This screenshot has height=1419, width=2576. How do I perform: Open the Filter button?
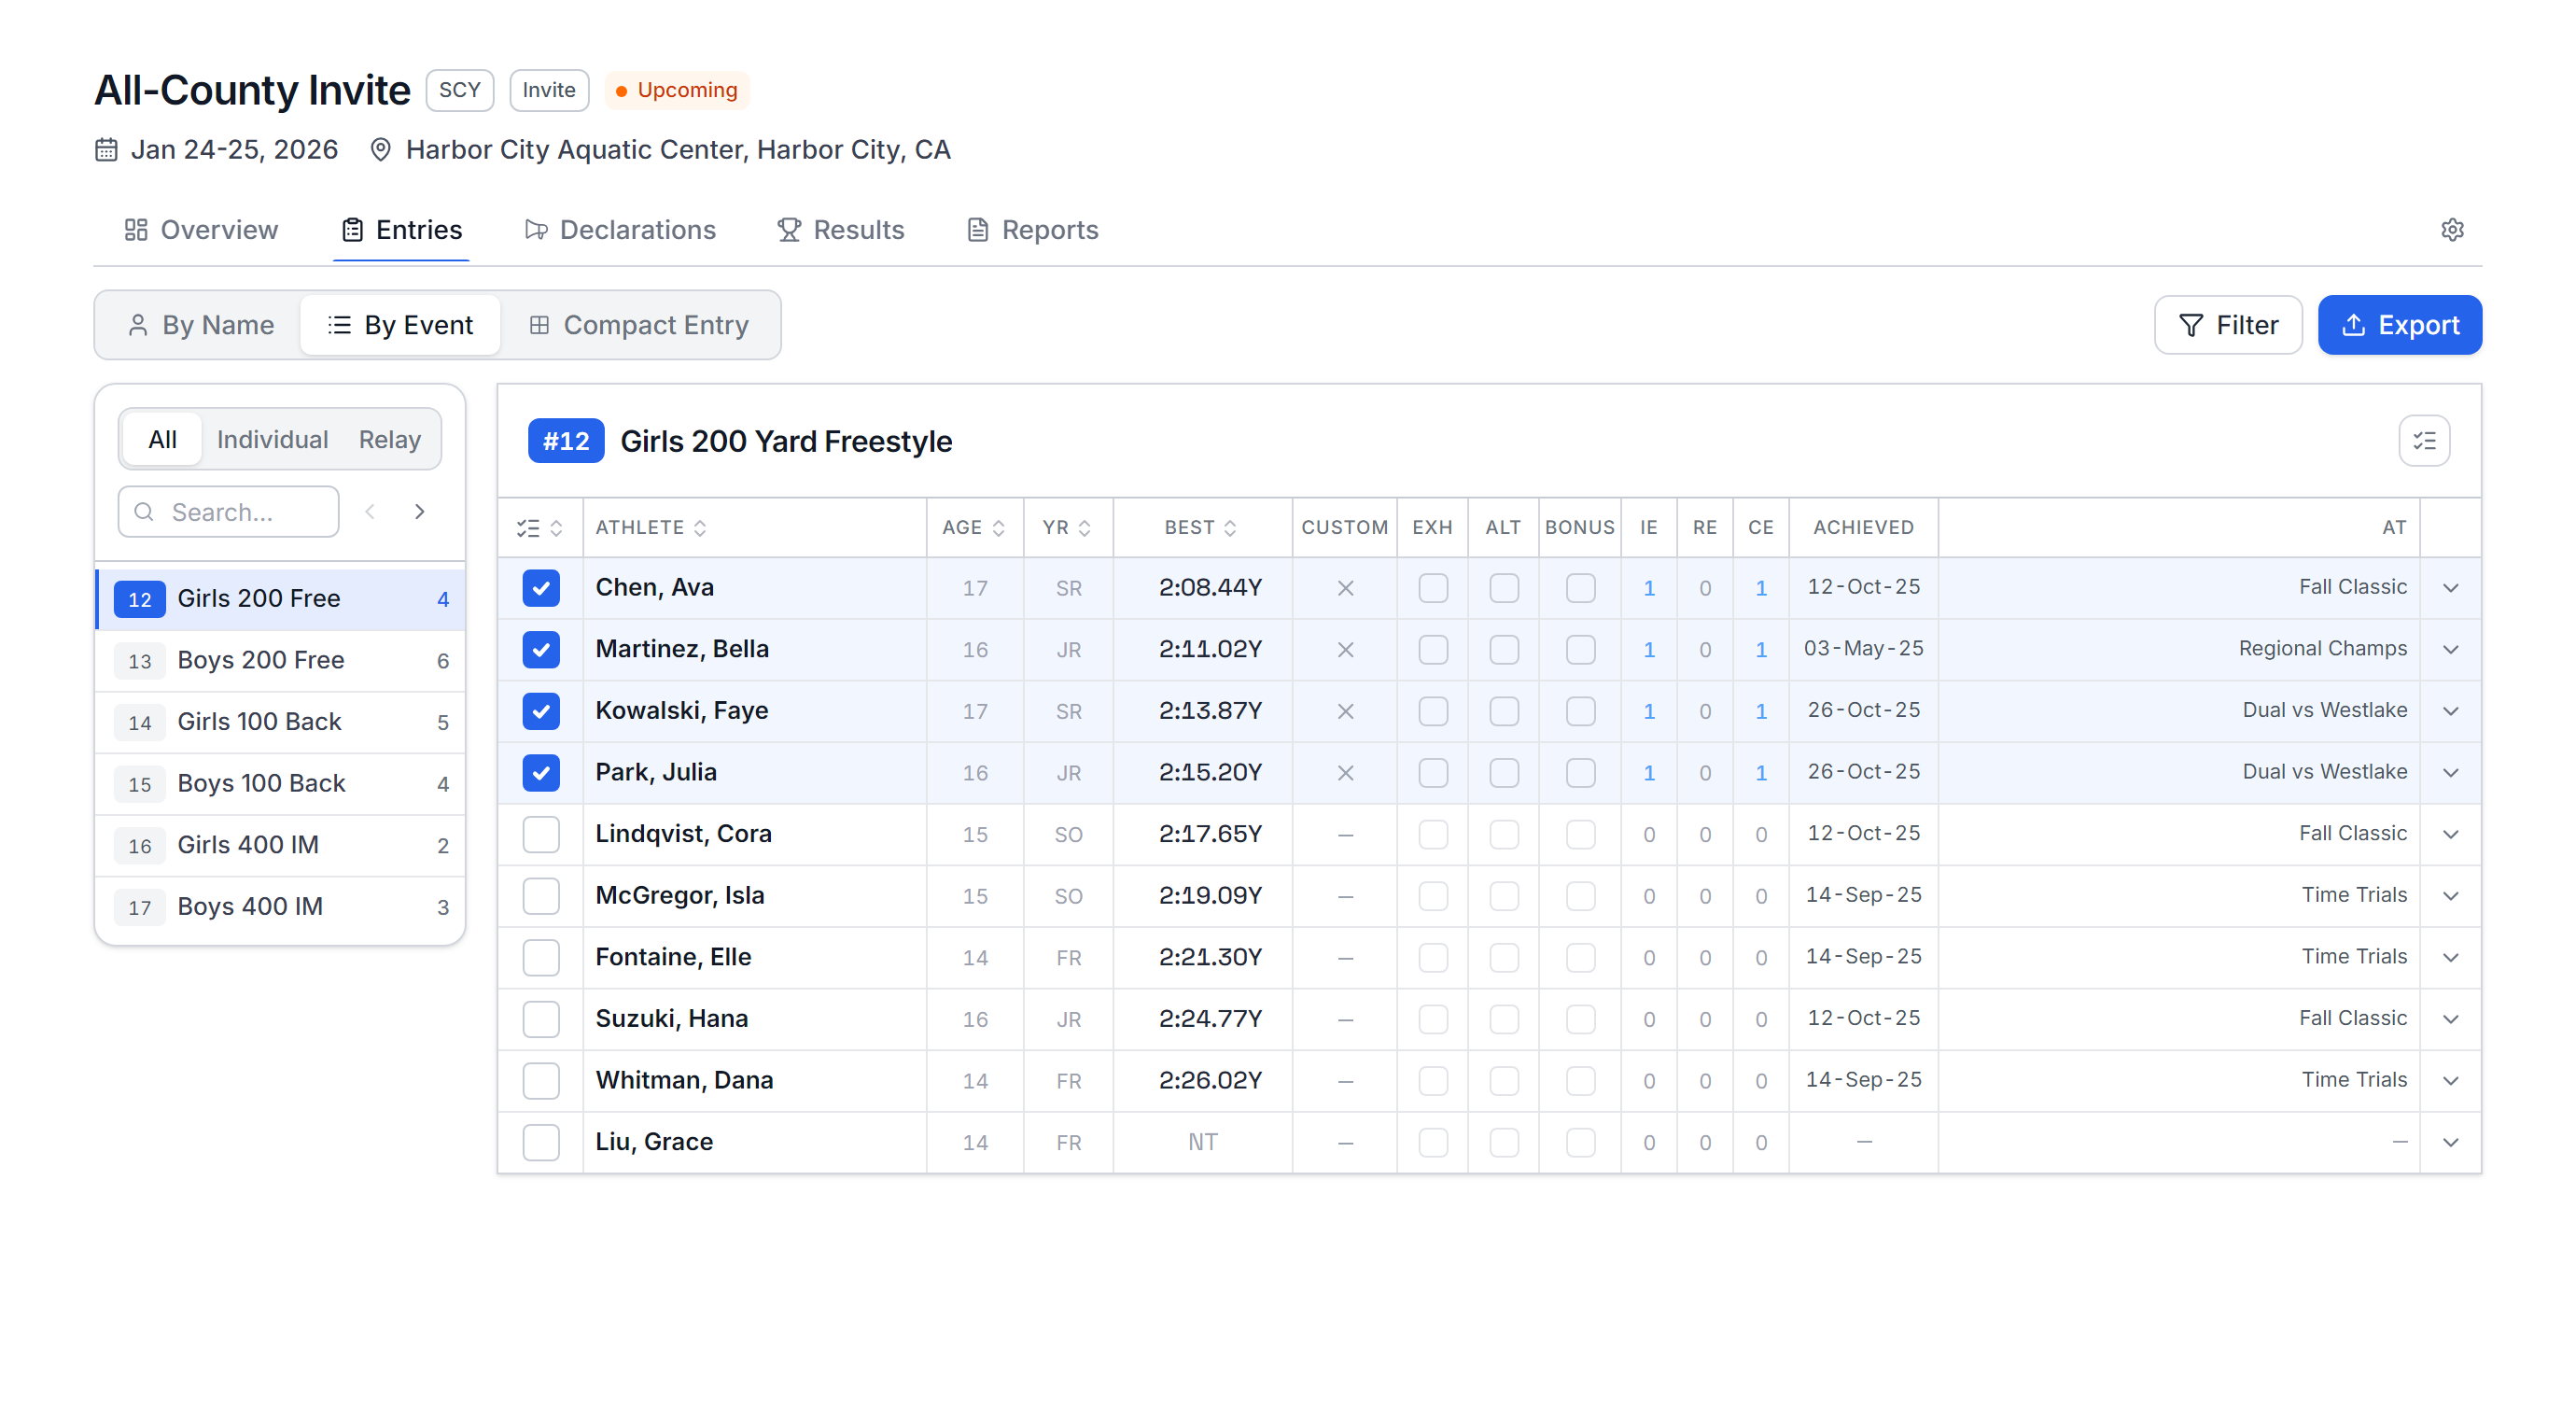point(2228,325)
